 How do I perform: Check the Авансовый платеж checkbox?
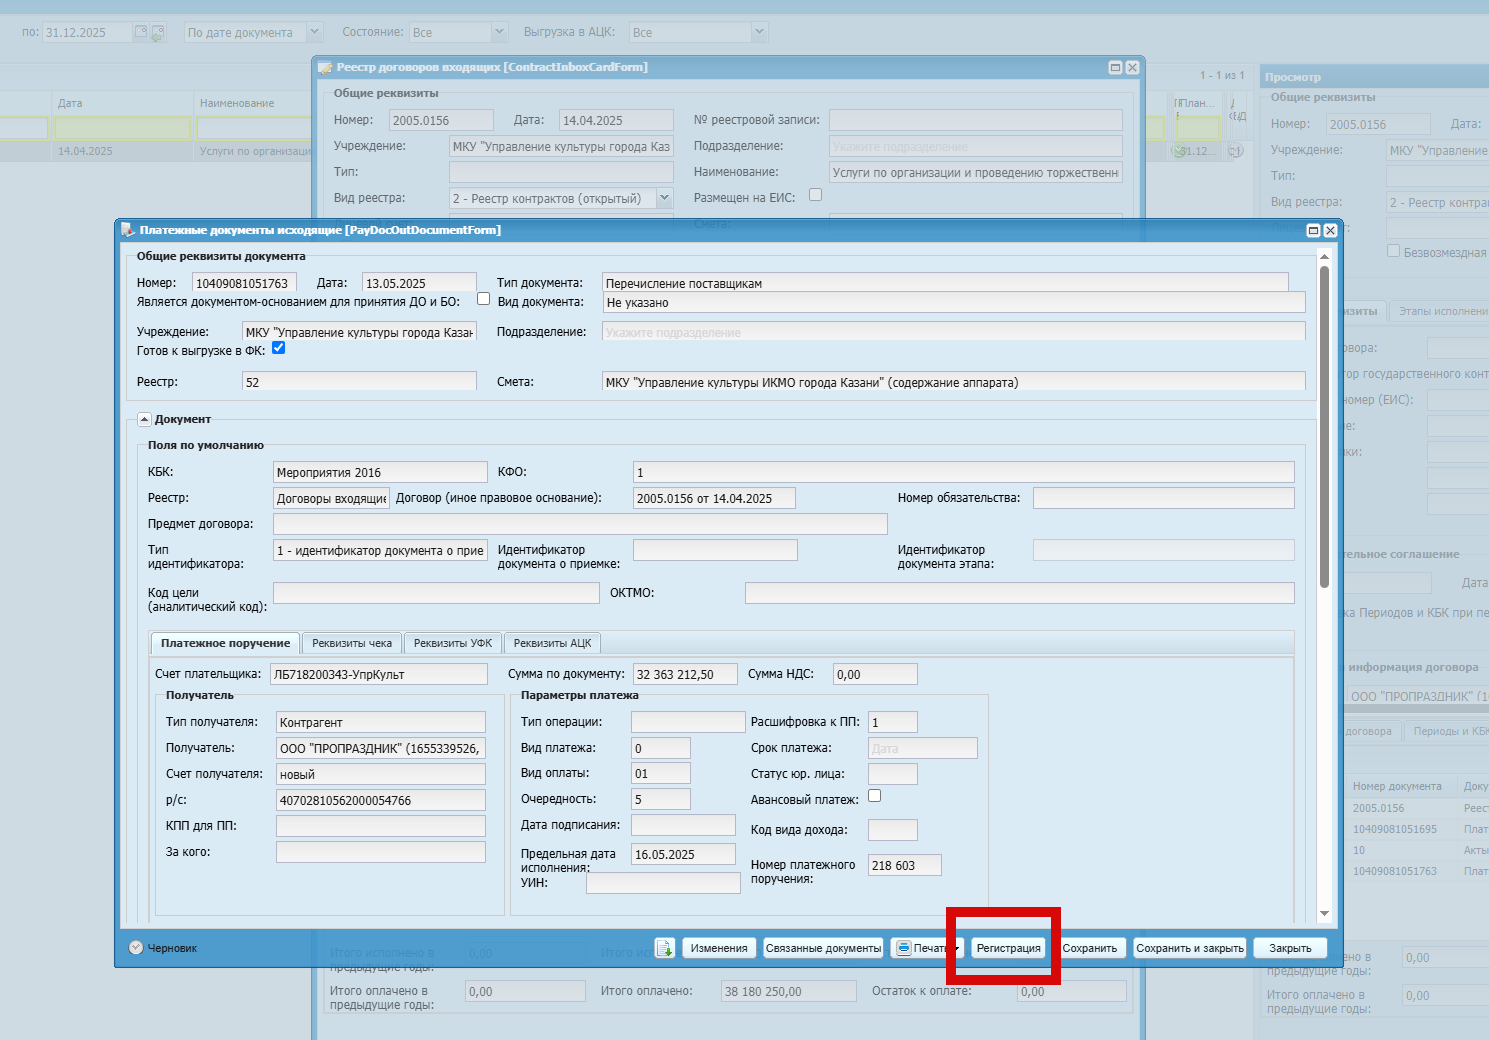pos(875,796)
